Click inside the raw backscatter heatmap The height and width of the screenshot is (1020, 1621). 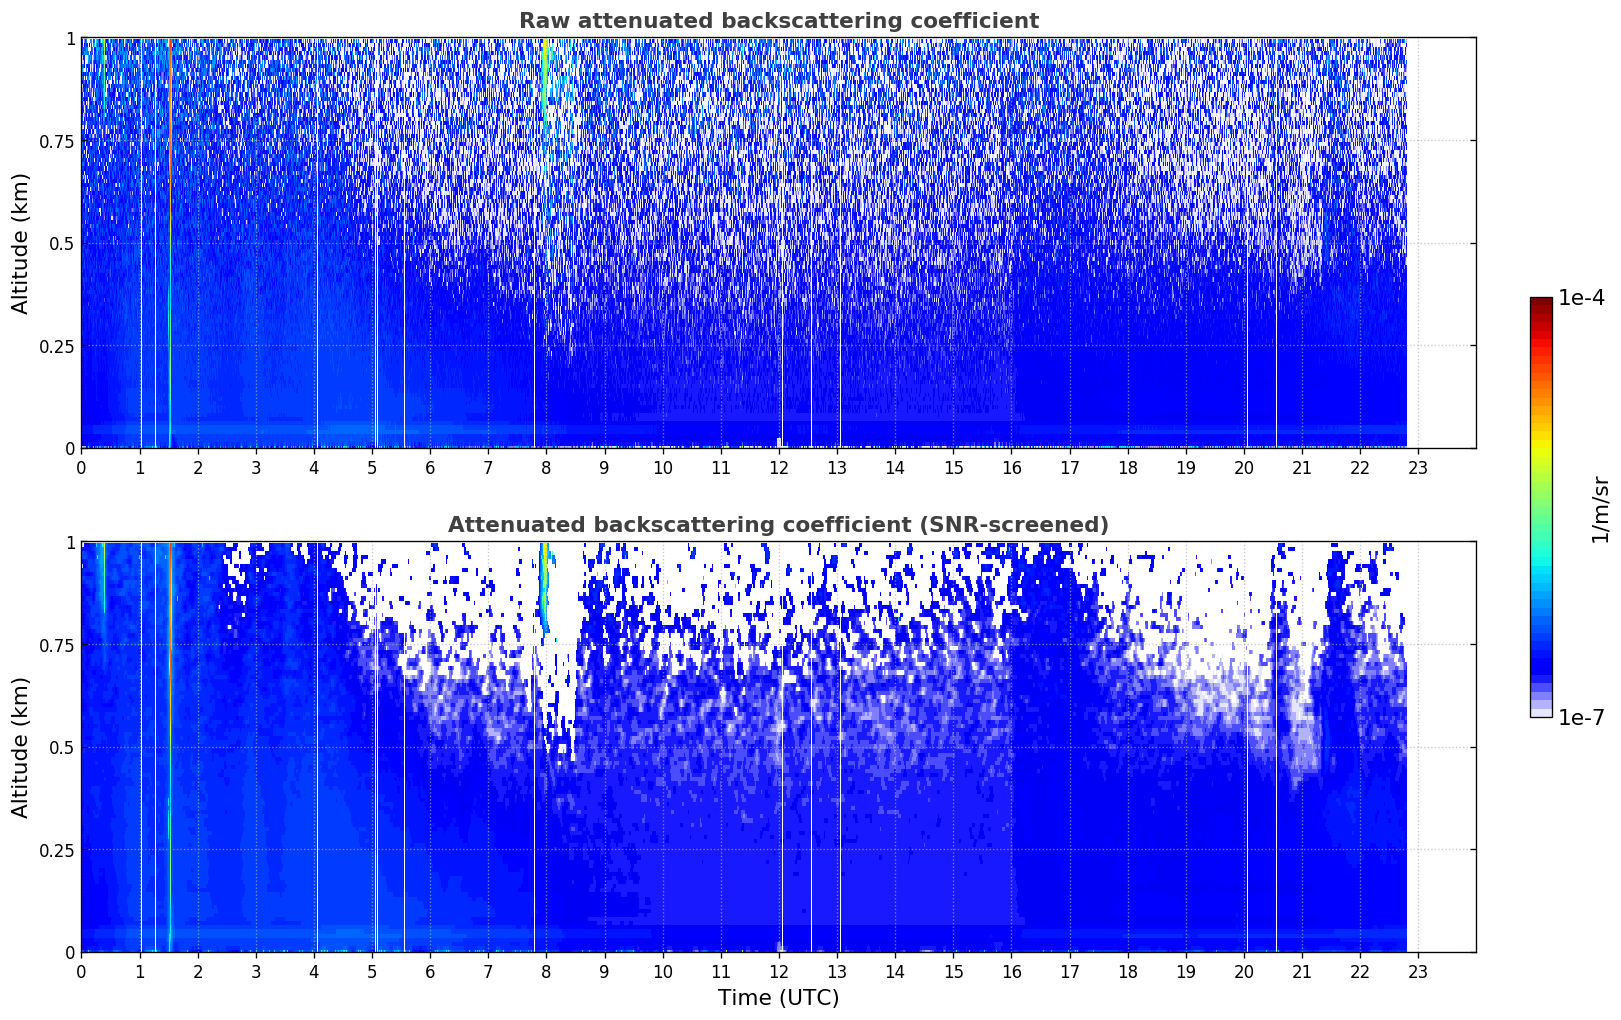pyautogui.click(x=778, y=243)
